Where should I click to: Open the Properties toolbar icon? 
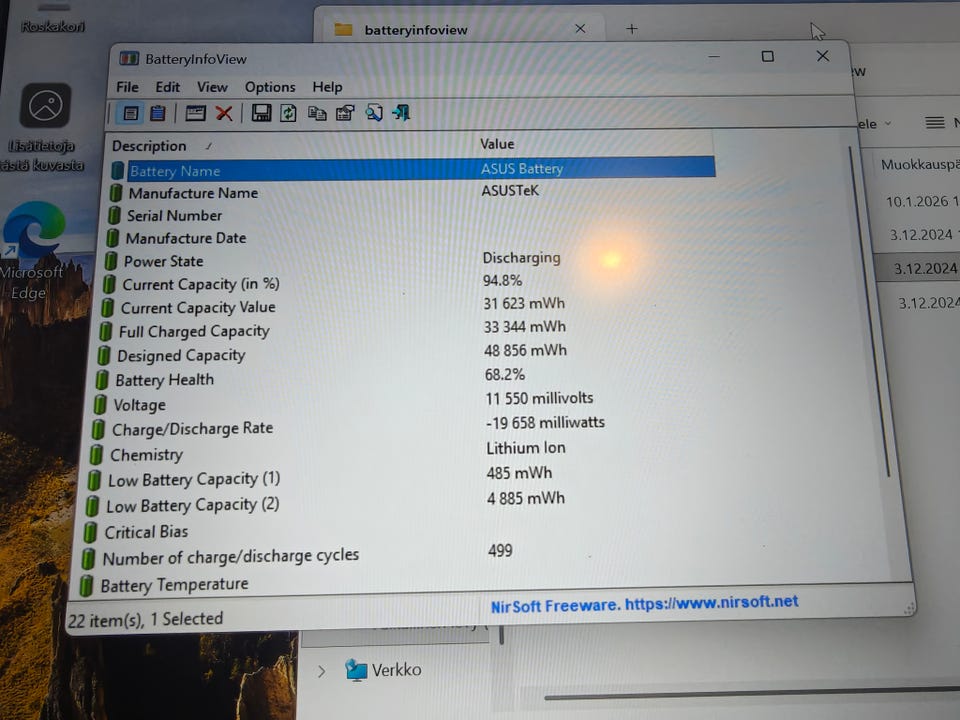[x=345, y=113]
